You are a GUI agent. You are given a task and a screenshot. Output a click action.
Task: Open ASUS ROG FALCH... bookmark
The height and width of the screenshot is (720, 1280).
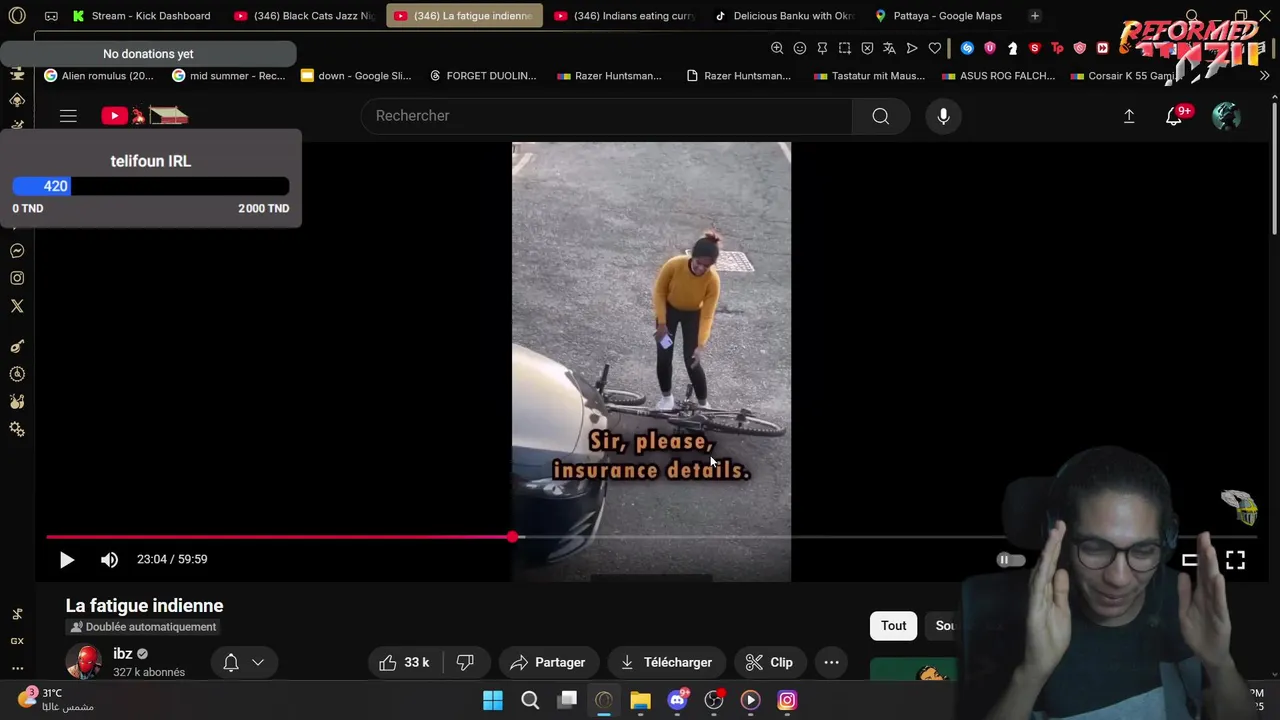998,76
